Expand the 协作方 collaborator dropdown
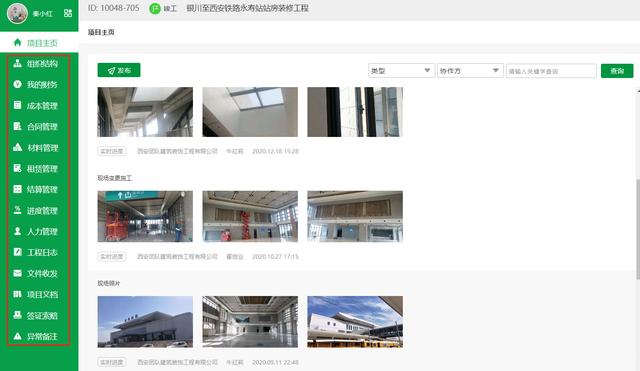The width and height of the screenshot is (640, 371). tap(470, 71)
